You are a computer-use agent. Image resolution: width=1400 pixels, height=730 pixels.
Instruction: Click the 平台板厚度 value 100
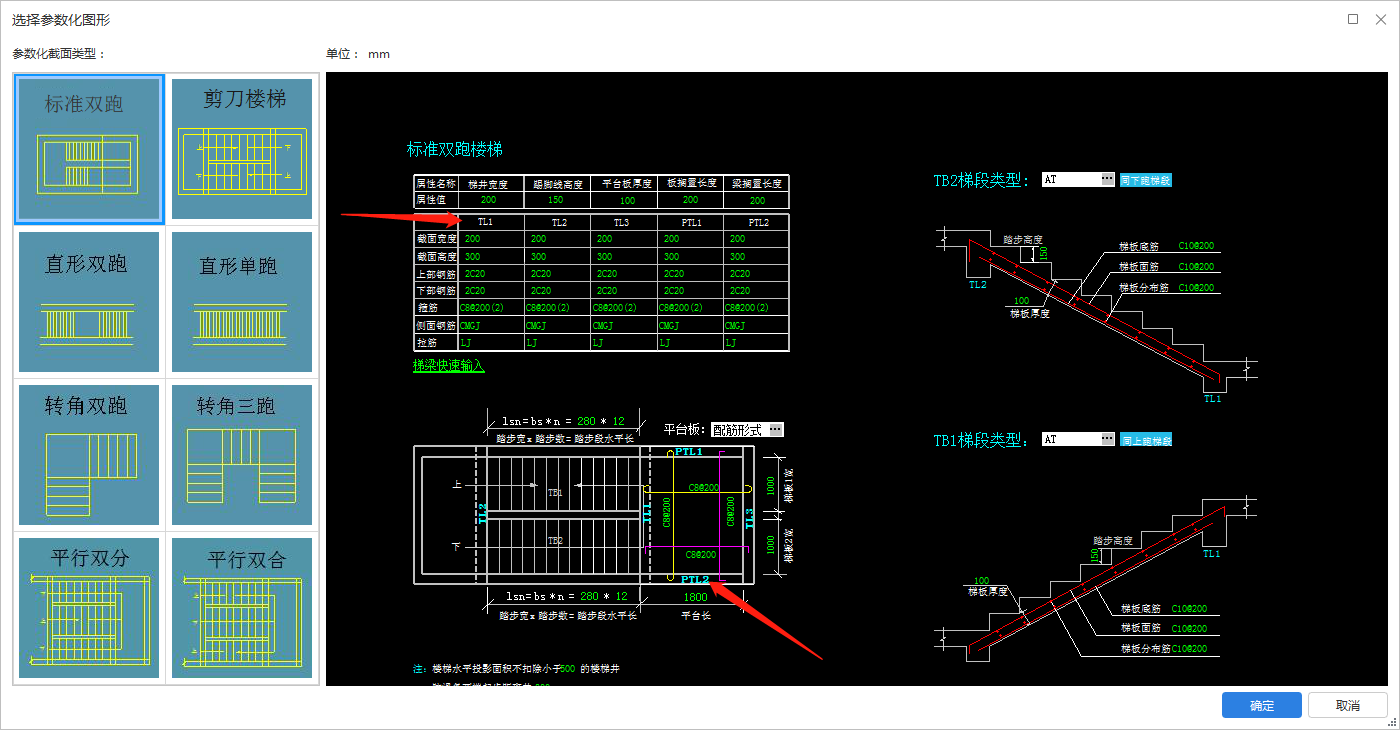point(627,201)
